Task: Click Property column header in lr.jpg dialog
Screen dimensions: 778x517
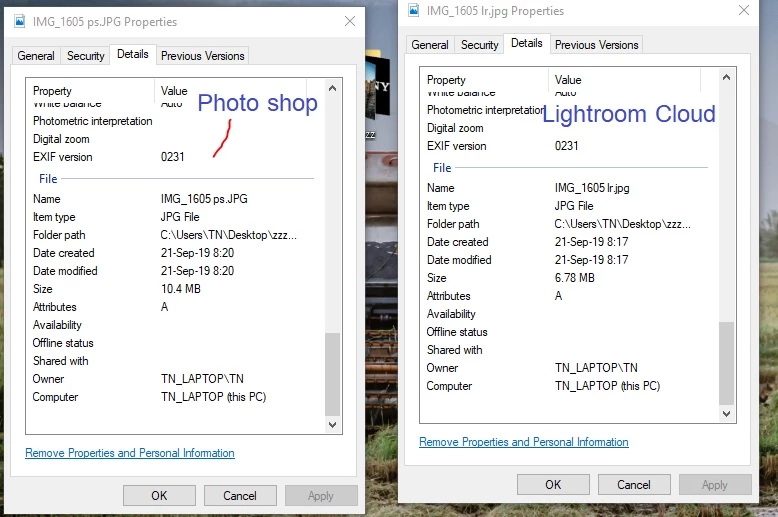Action: [484, 80]
